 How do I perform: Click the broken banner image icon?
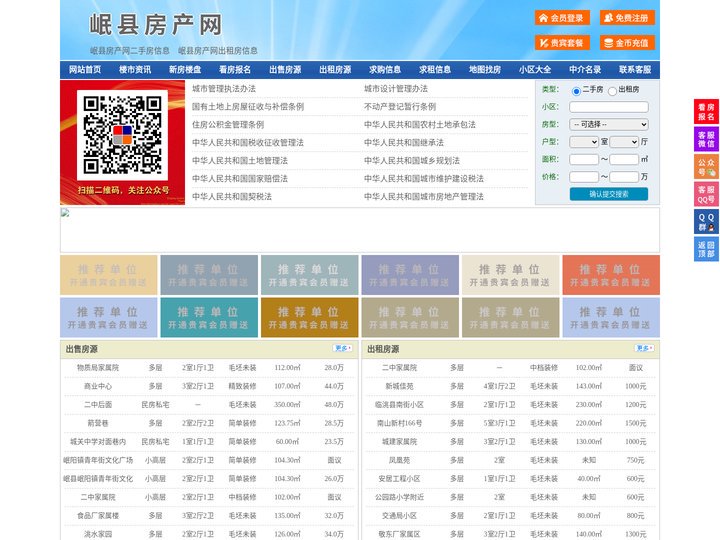click(x=65, y=213)
